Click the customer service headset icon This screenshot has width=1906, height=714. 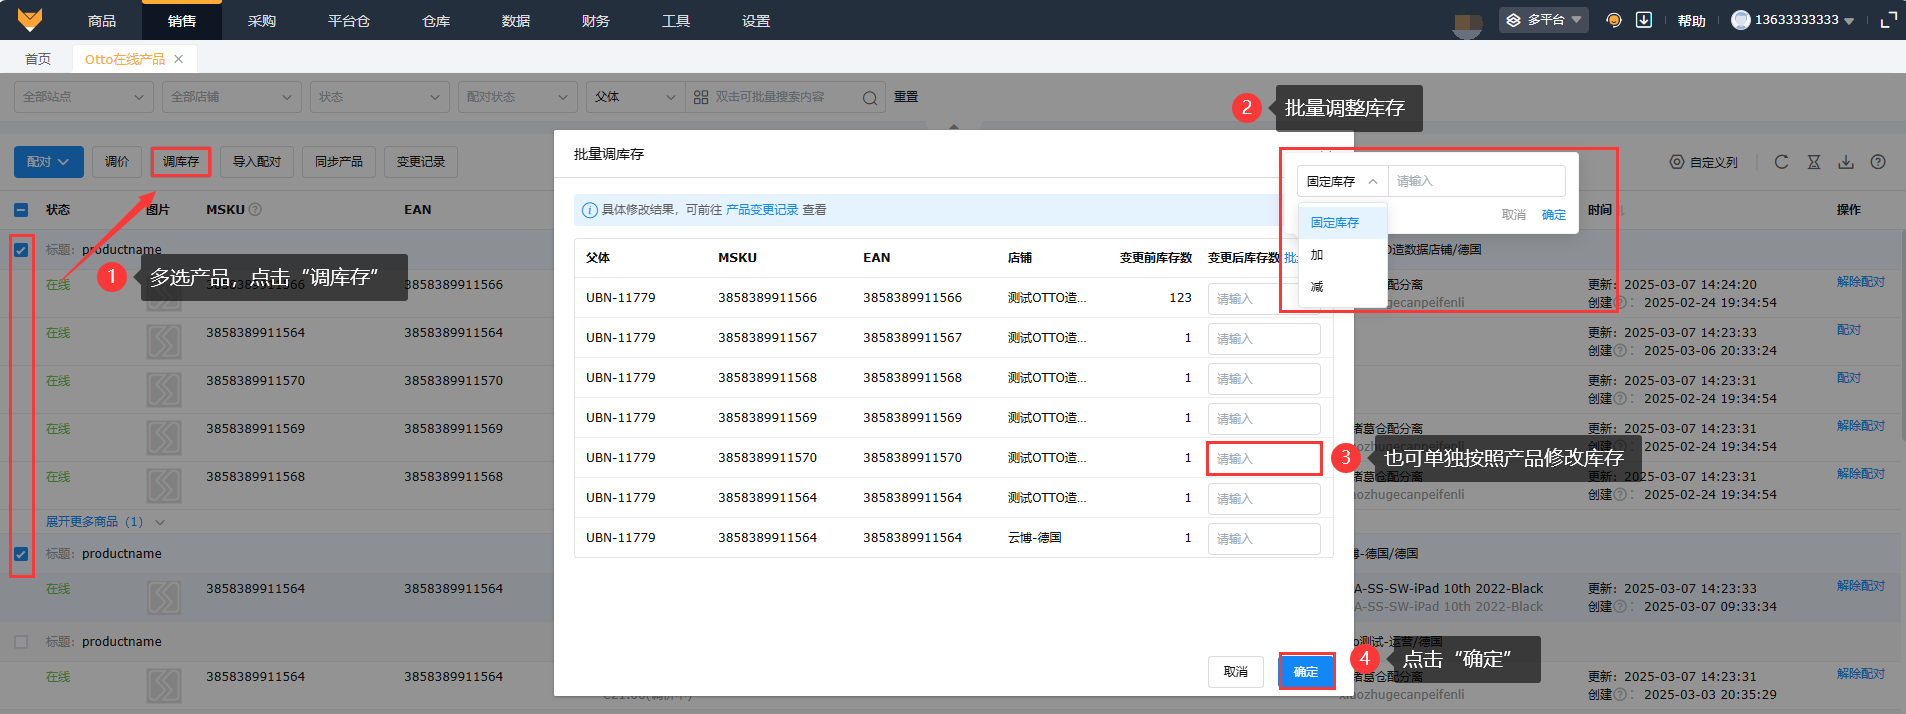(1613, 20)
